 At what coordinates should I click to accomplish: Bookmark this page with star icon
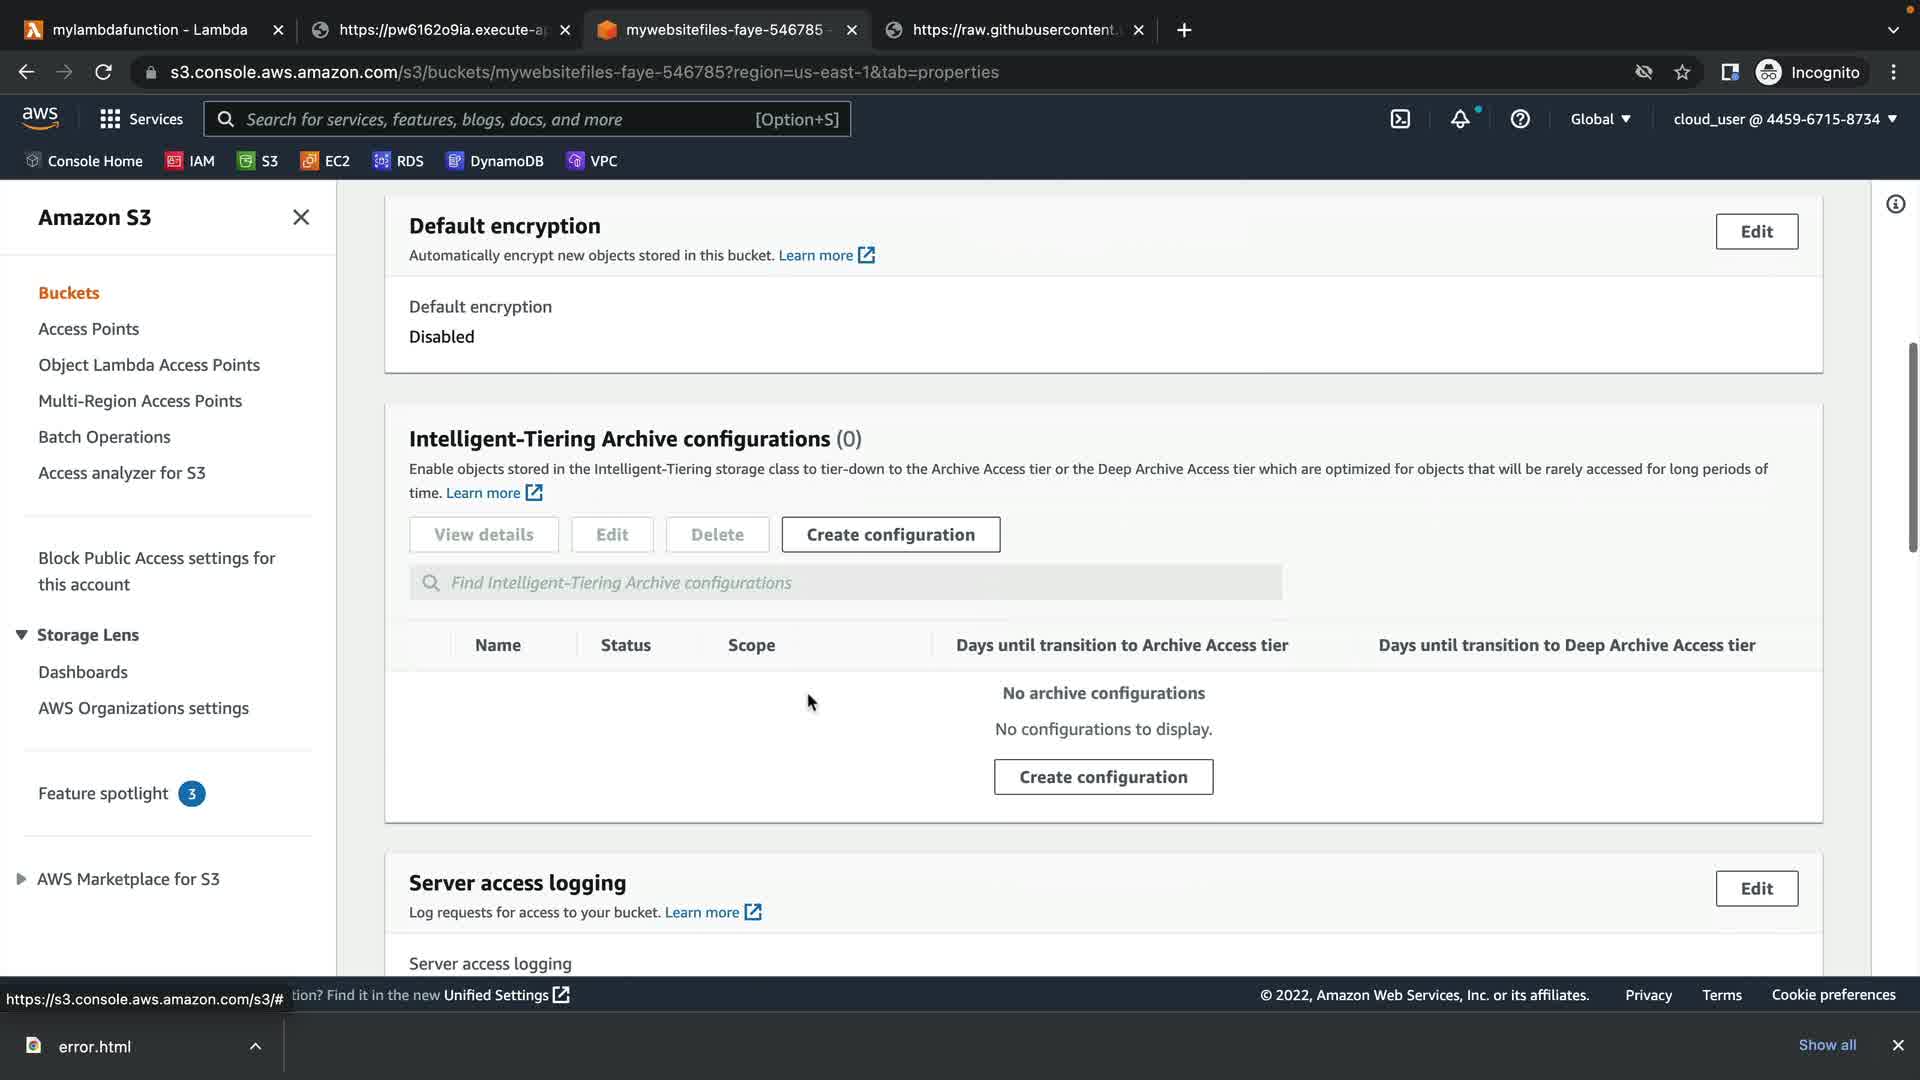coord(1682,72)
